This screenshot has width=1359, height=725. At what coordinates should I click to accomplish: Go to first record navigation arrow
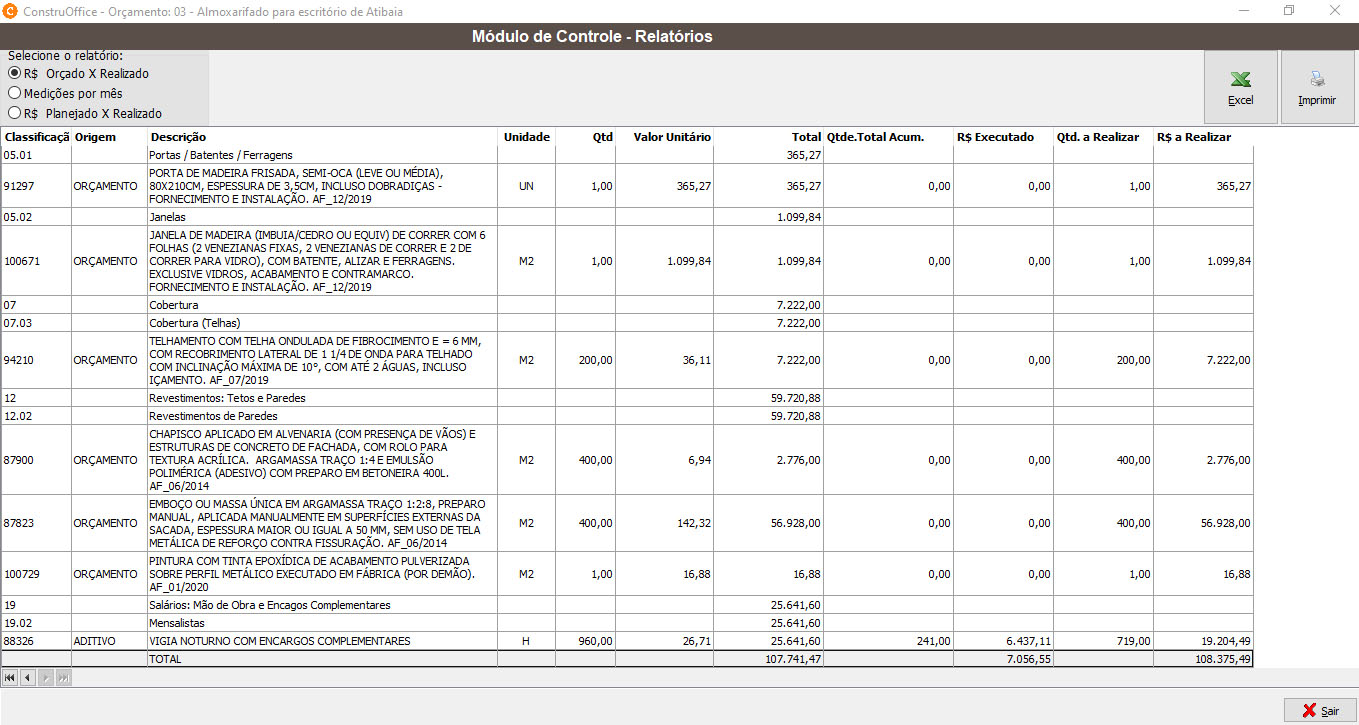coord(10,678)
